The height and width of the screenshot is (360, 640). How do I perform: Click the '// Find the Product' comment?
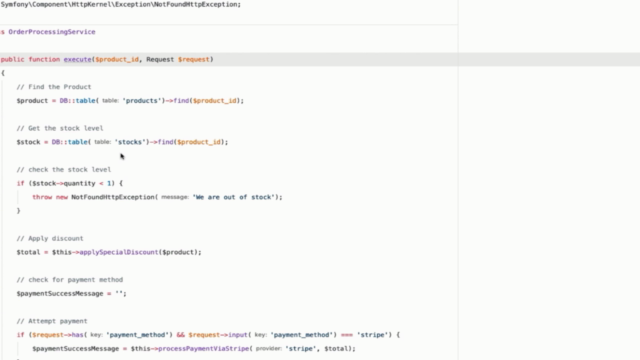(54, 87)
